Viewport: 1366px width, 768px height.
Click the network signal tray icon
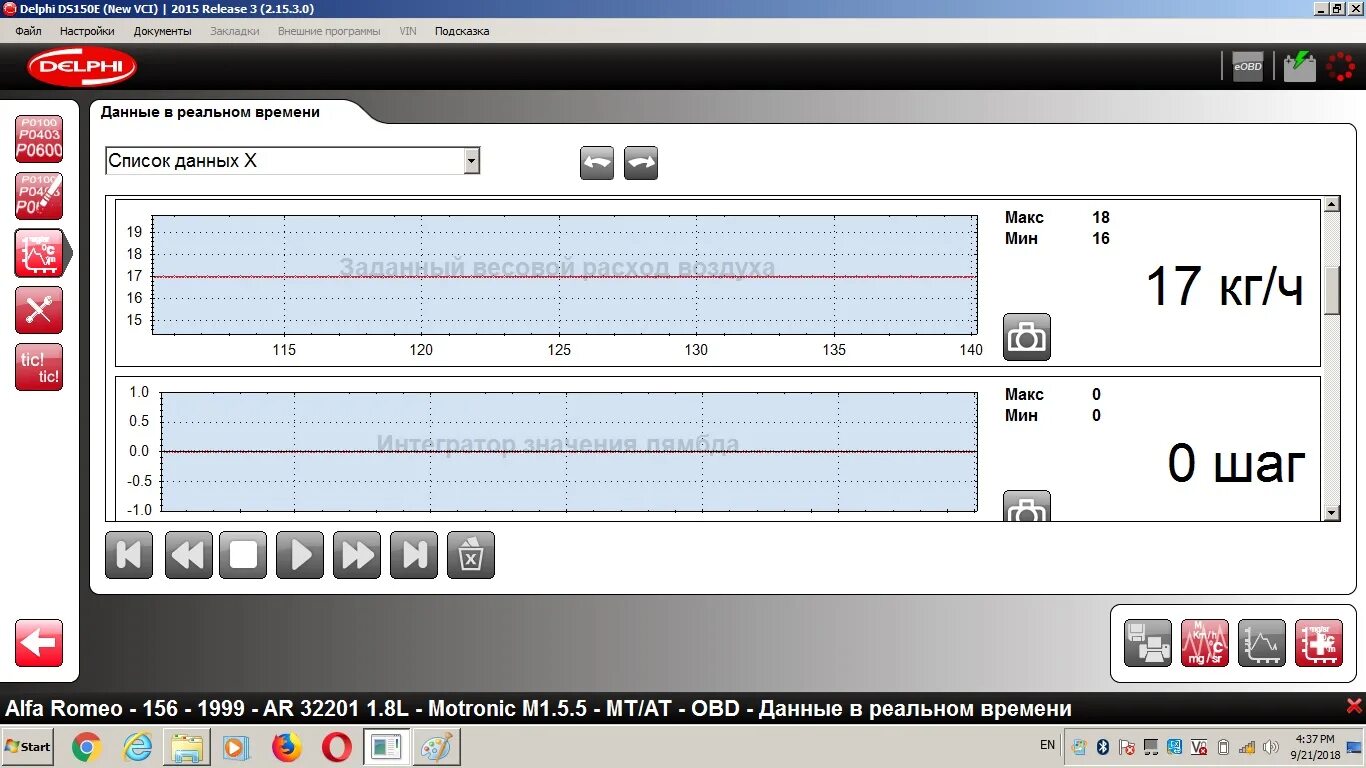(1247, 747)
